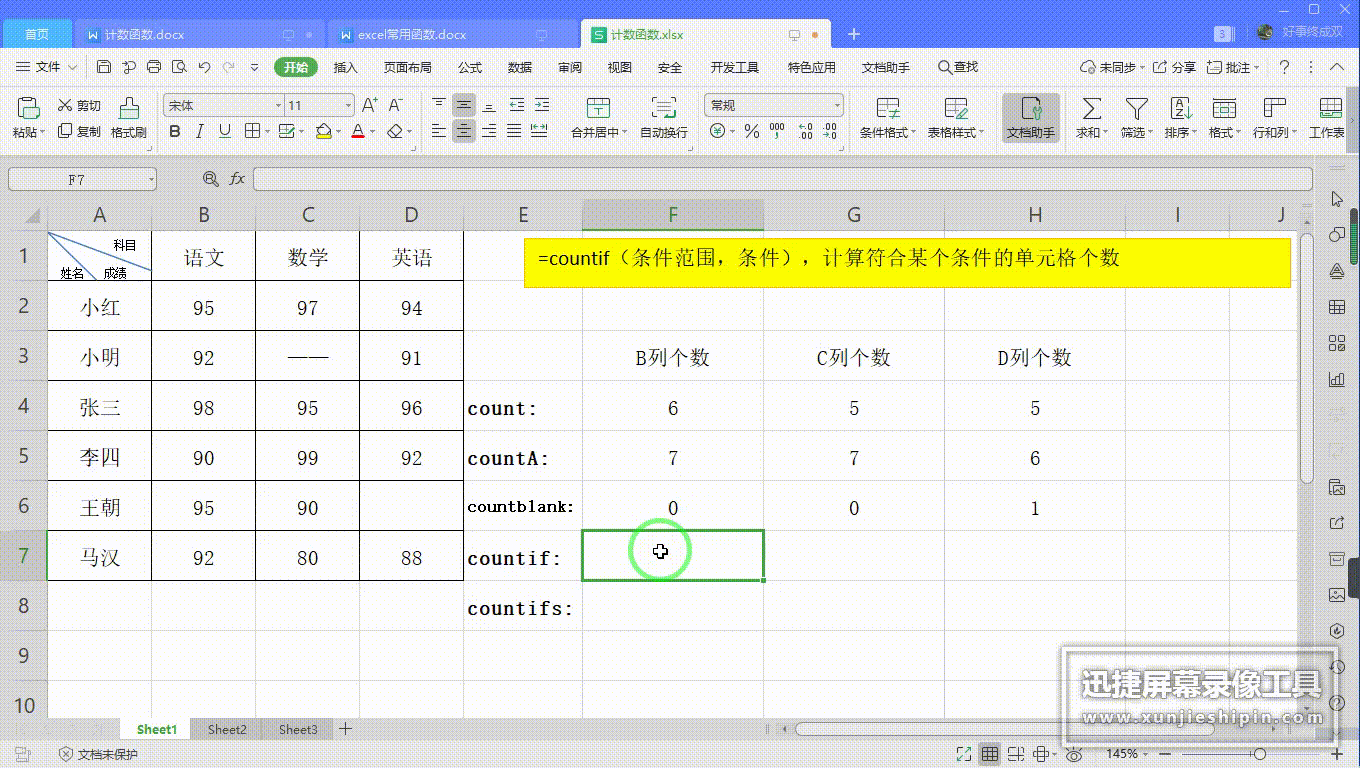Click the Cut (剪切) scissors button
The image size is (1360, 768).
coord(79,106)
